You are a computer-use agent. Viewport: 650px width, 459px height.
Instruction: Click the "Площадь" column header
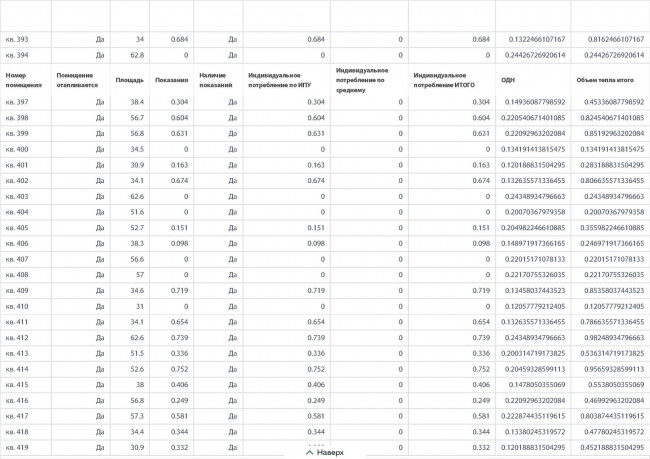[x=129, y=80]
